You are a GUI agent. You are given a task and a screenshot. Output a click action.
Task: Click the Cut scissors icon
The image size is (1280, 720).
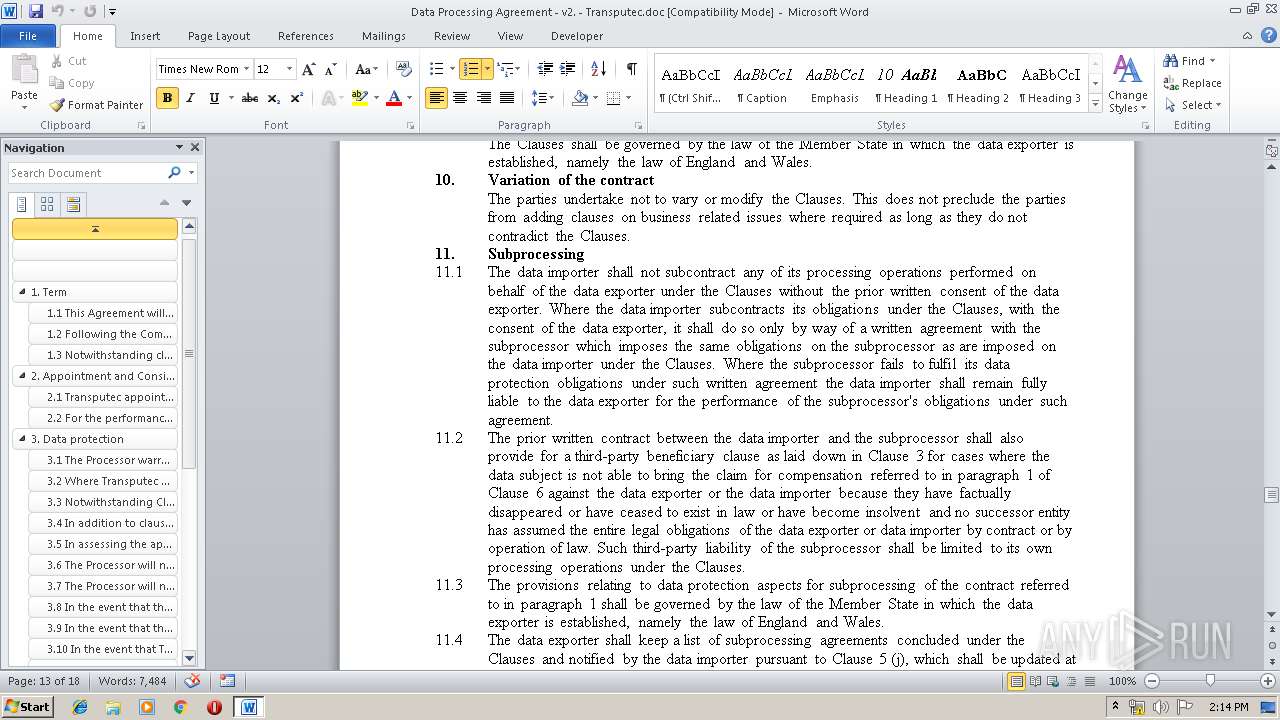58,61
